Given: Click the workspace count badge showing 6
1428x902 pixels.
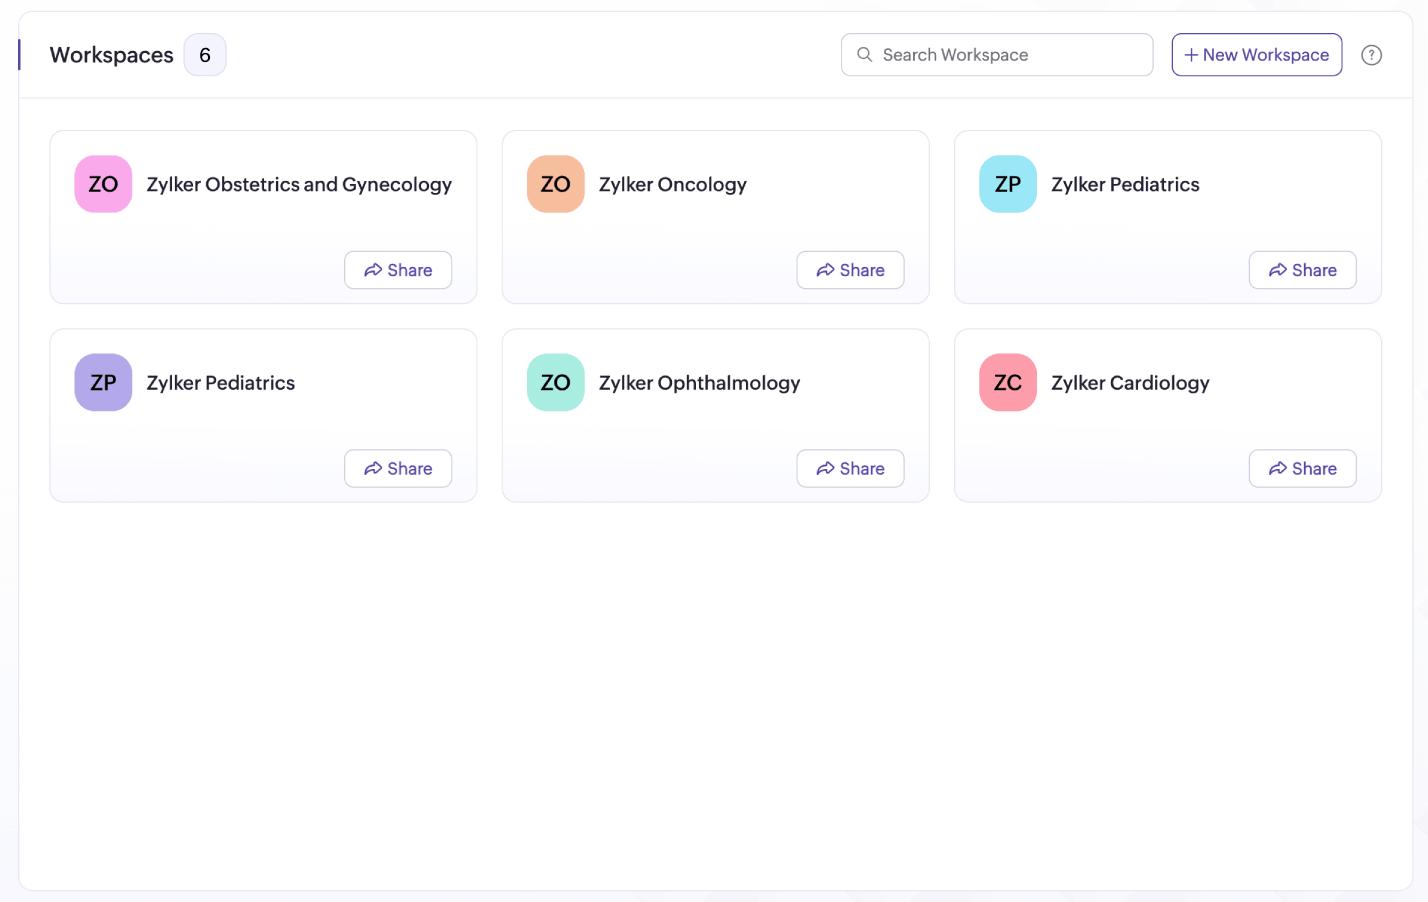Looking at the screenshot, I should click(x=205, y=55).
